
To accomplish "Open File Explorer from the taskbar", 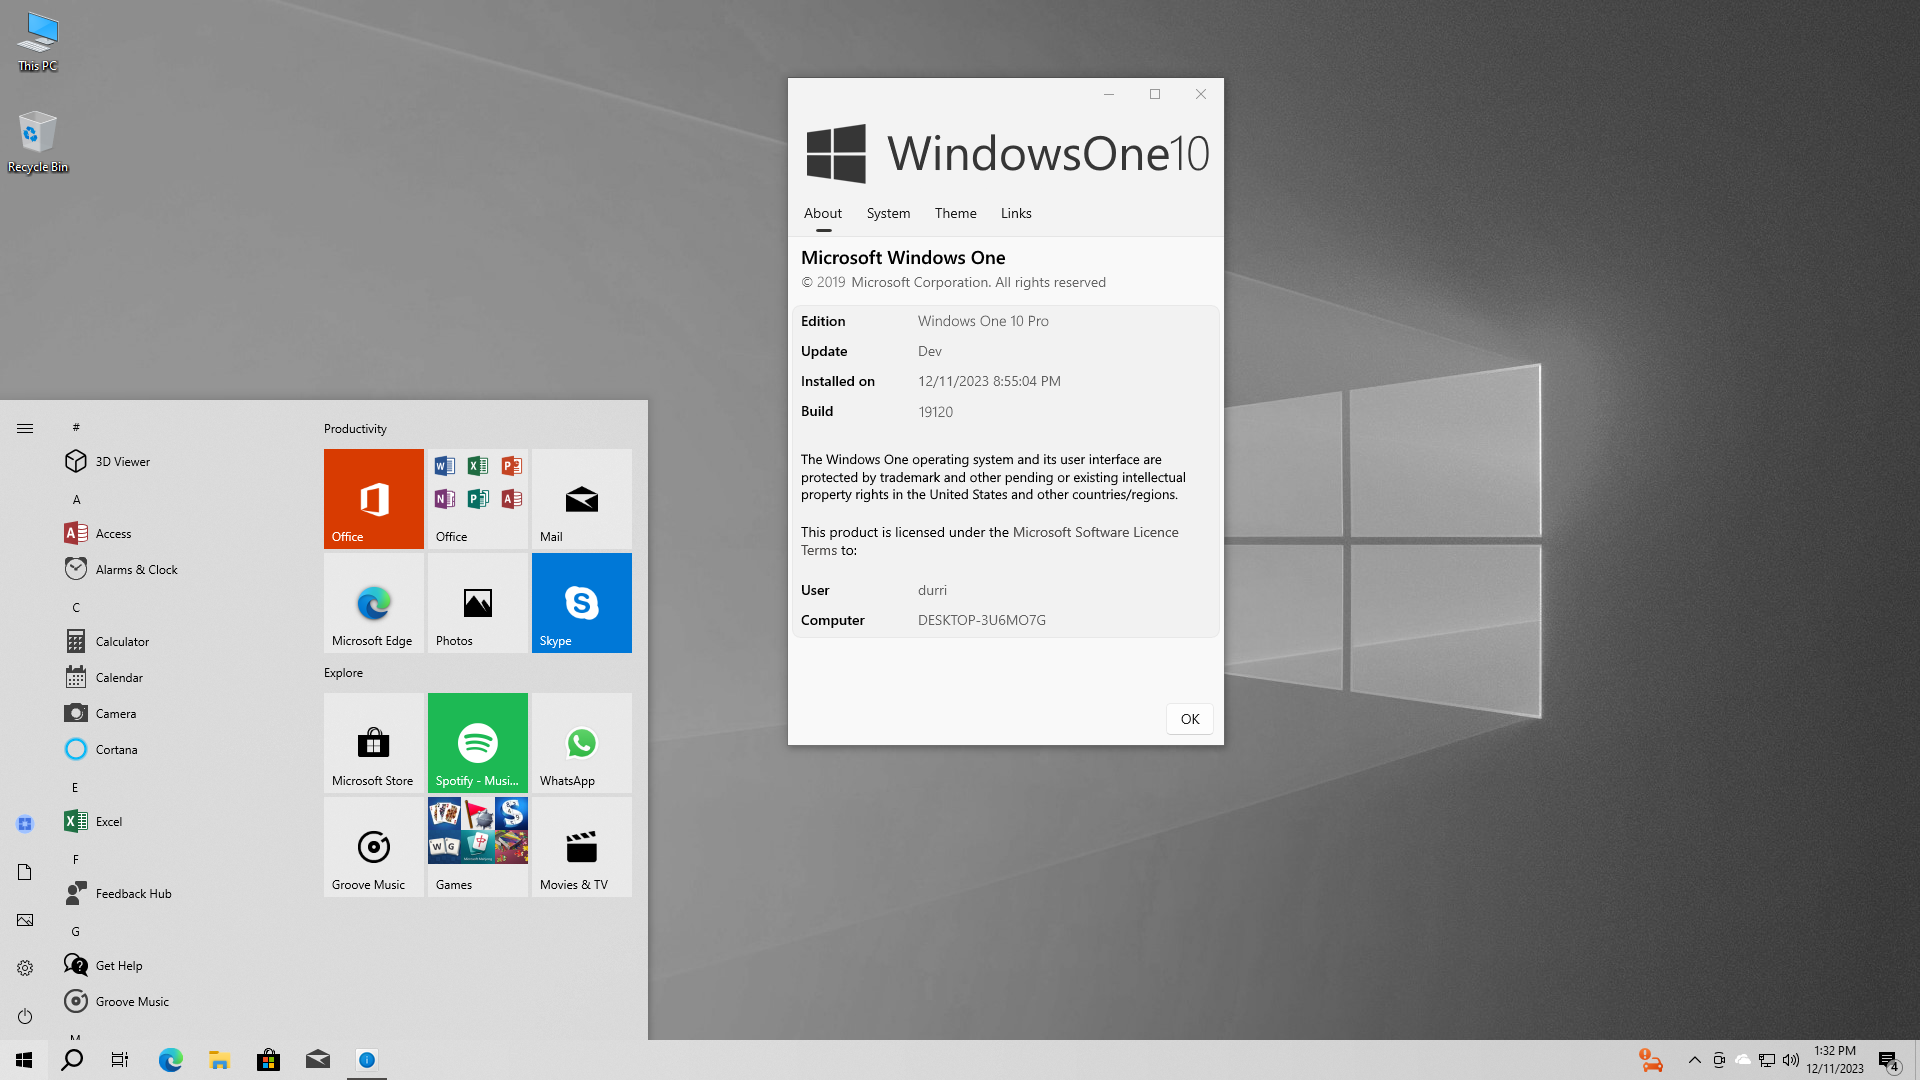I will coord(220,1060).
